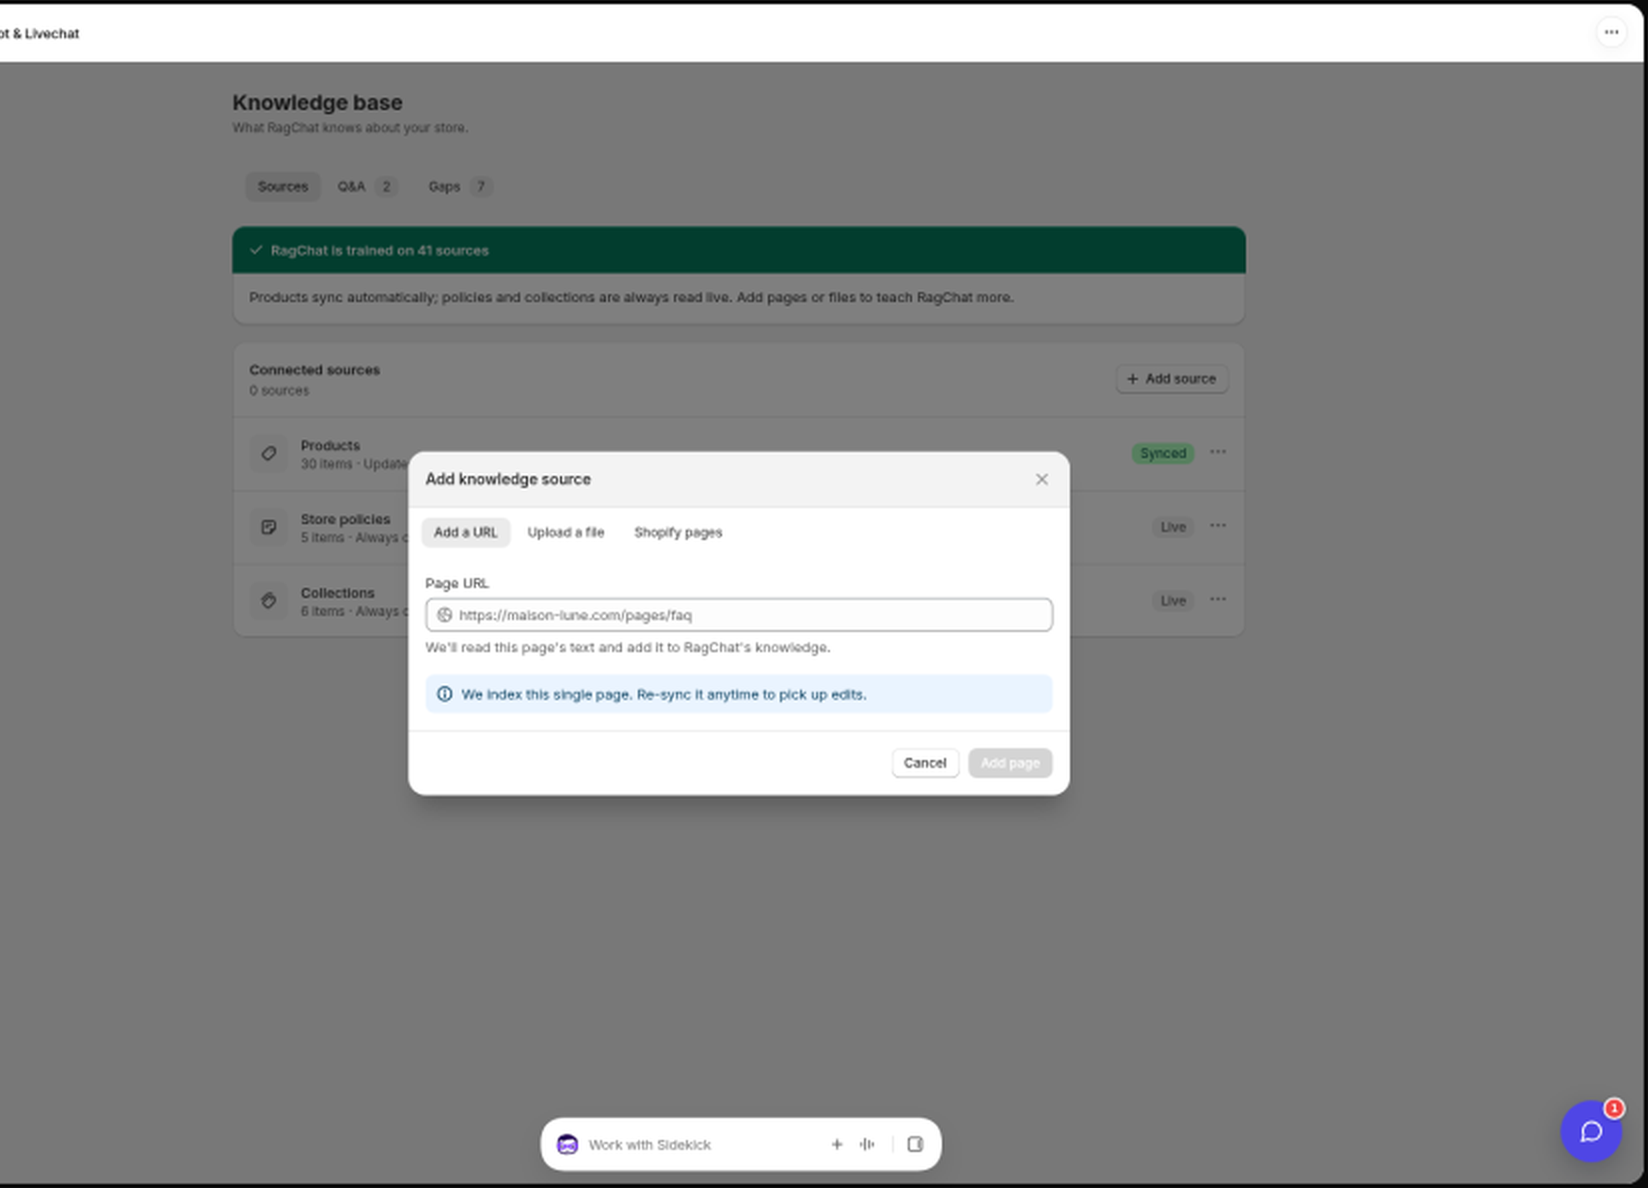Click the Synced status badge
The width and height of the screenshot is (1648, 1188).
tap(1163, 453)
